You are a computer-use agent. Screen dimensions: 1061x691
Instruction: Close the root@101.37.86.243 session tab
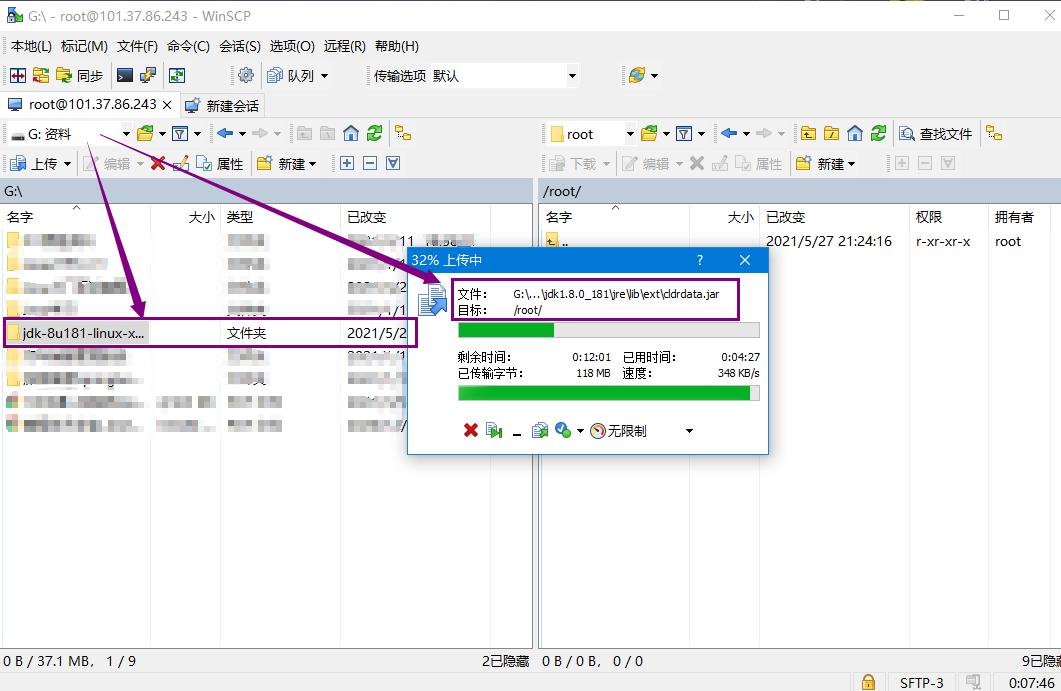167,105
